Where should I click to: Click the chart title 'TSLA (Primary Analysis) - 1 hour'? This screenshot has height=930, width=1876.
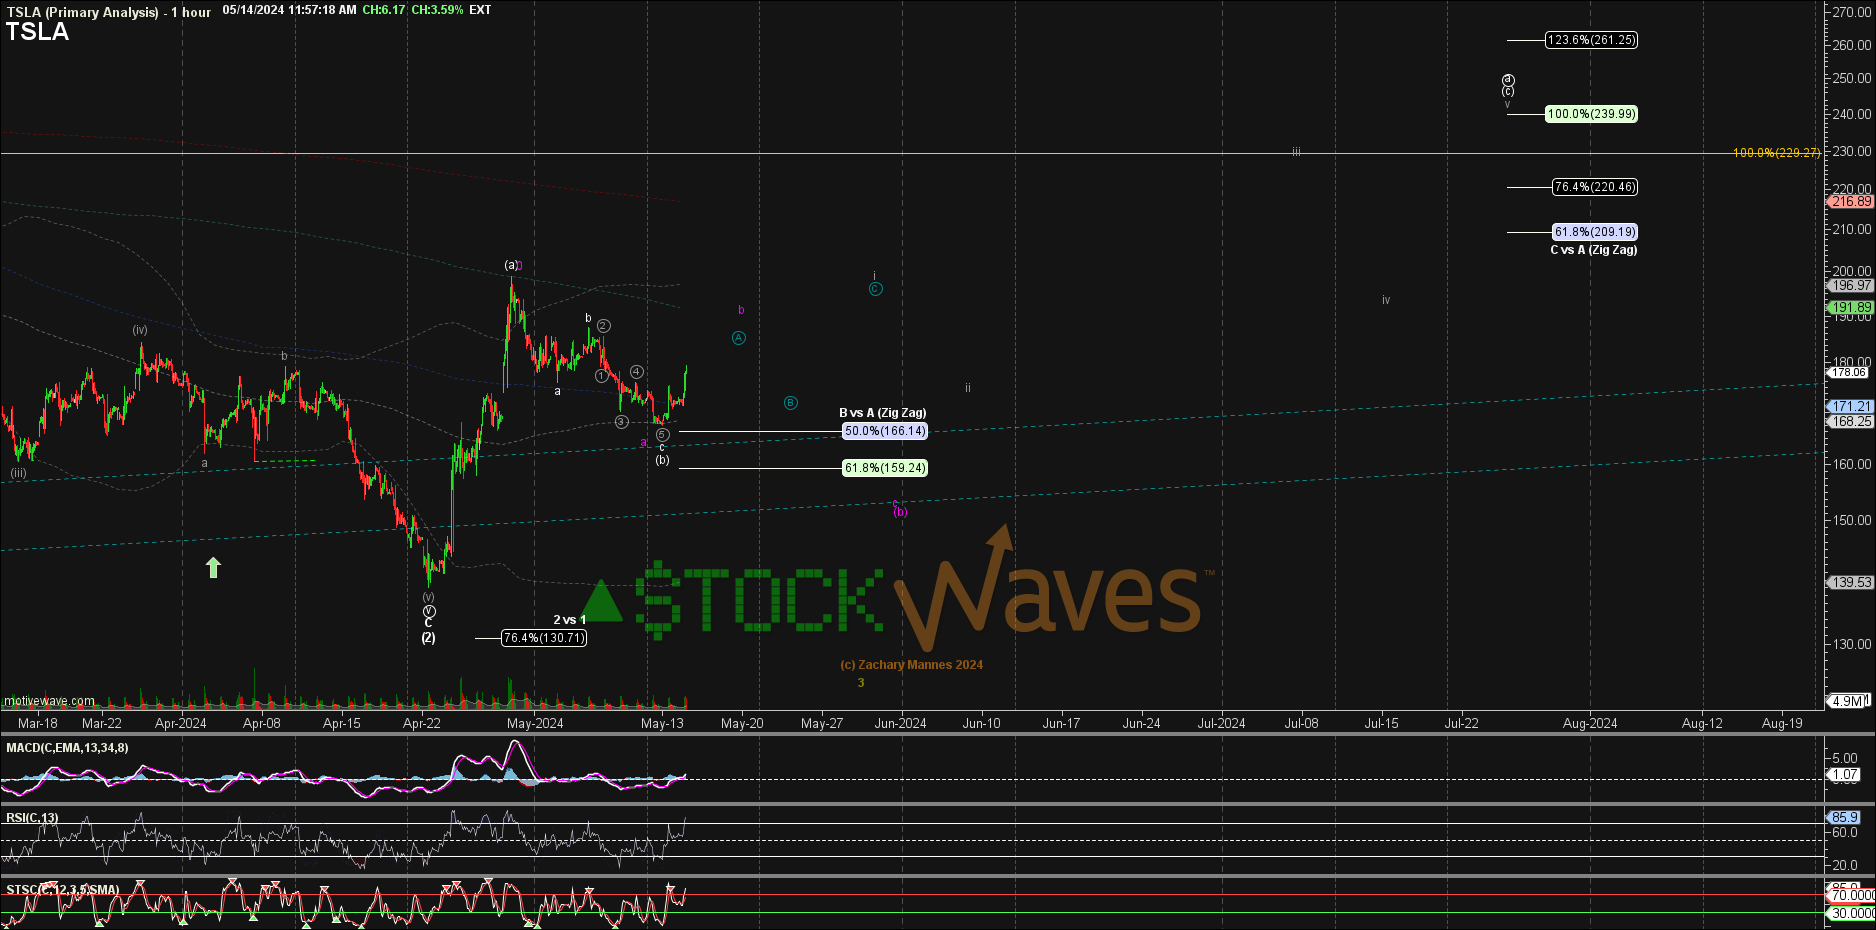click(109, 11)
